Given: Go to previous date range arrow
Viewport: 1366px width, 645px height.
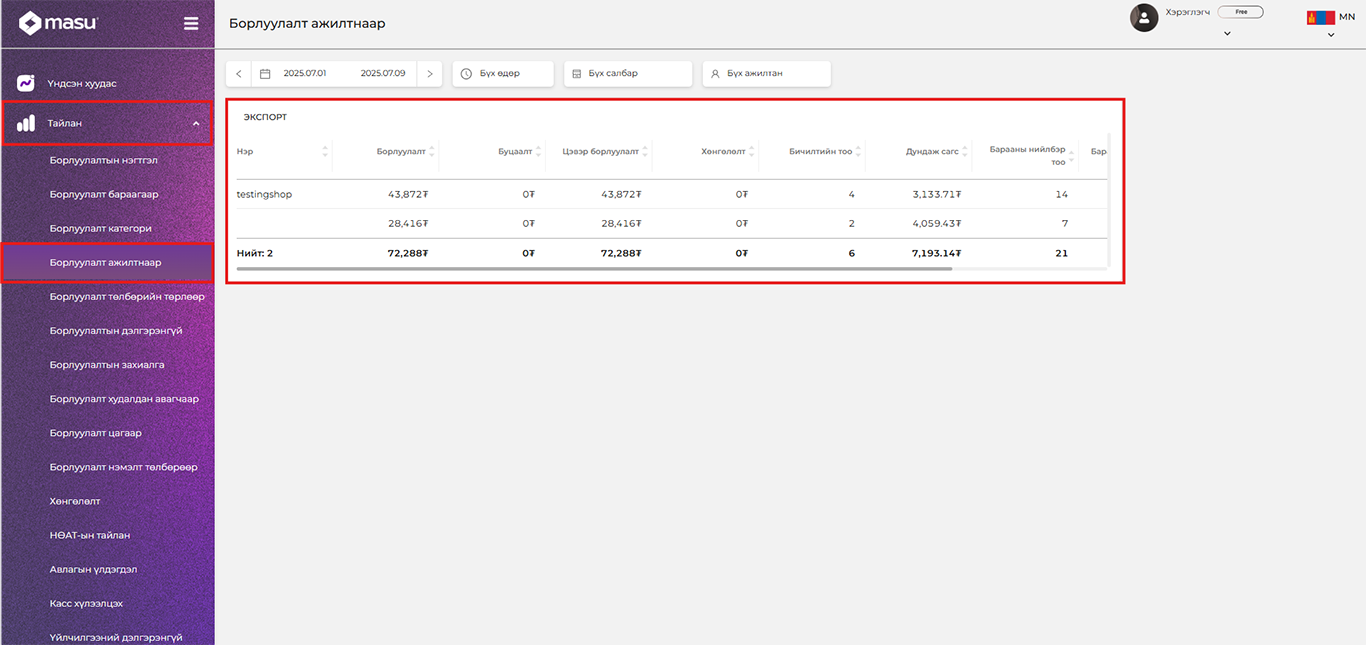Looking at the screenshot, I should click(239, 74).
